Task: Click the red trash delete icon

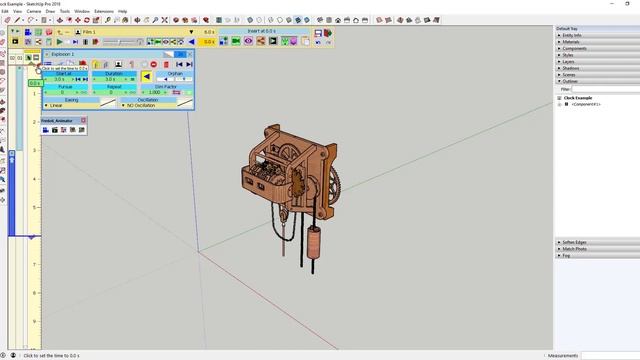Action: [x=166, y=64]
